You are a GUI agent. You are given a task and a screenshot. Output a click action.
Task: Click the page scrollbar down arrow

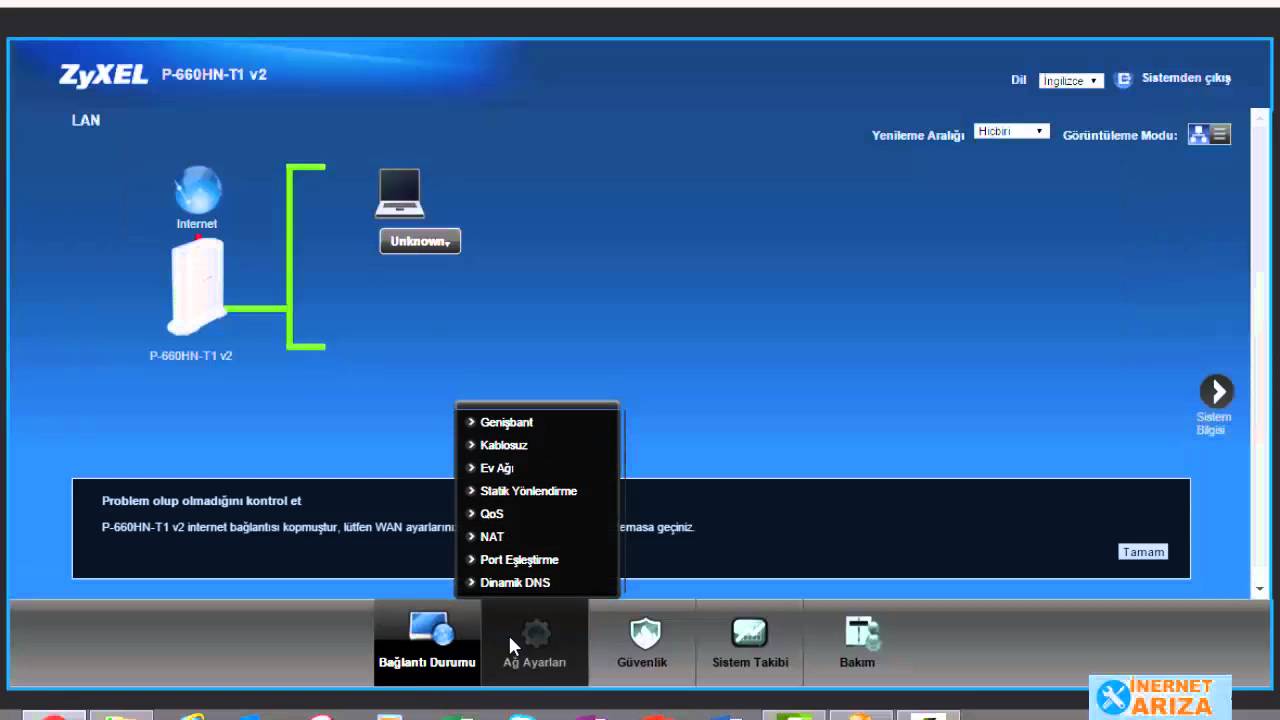[1260, 590]
